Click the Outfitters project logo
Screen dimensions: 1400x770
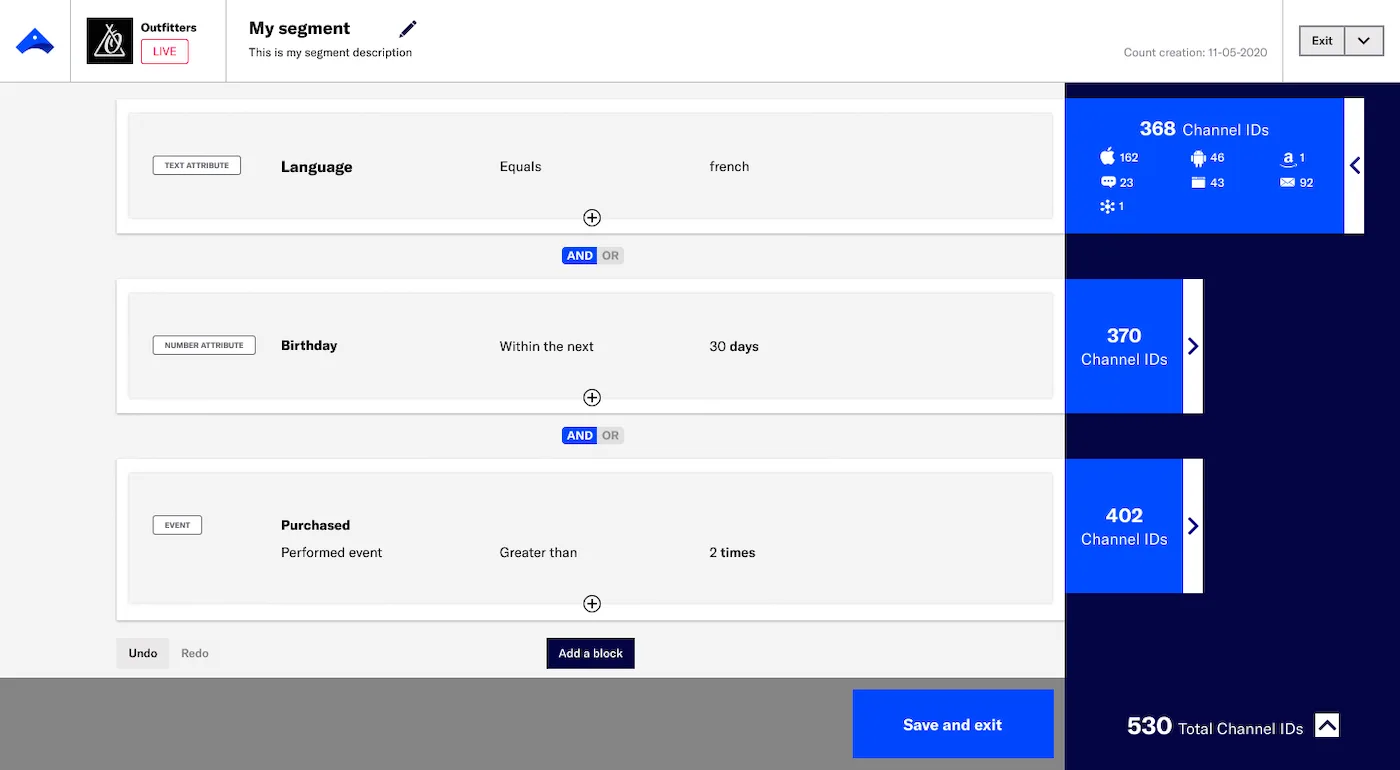pyautogui.click(x=109, y=41)
